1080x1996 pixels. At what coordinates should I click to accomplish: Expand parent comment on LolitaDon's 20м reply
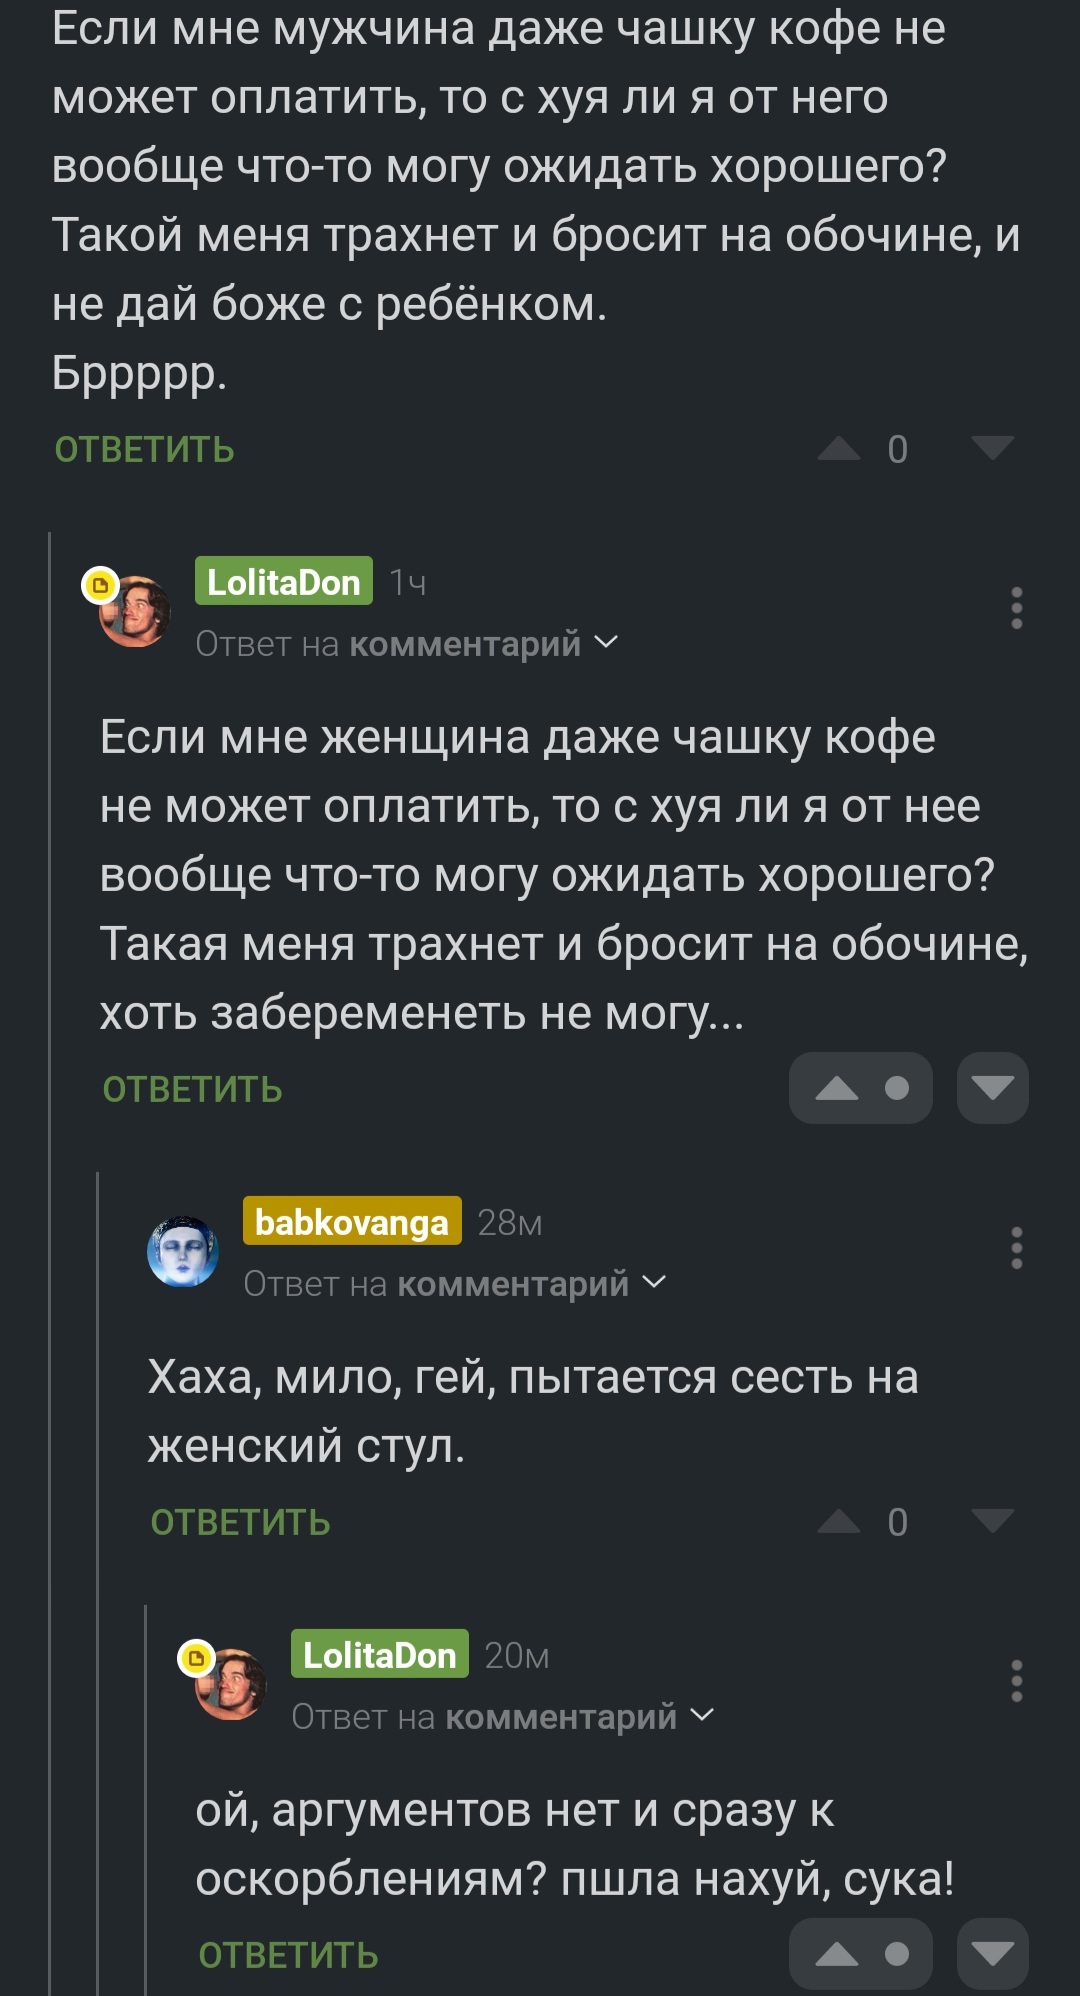(503, 1717)
